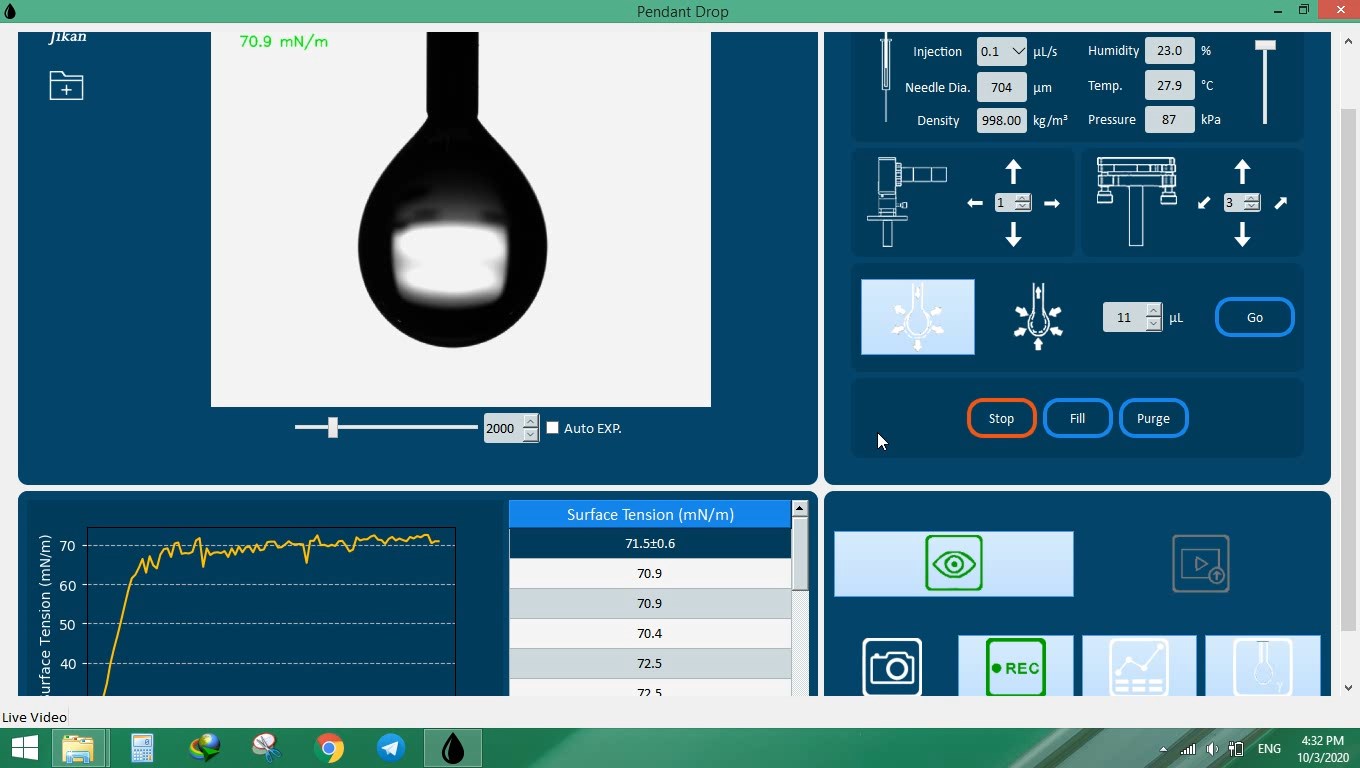Click the exposure value field showing 2000
Viewport: 1360px width, 768px height.
pyautogui.click(x=503, y=428)
